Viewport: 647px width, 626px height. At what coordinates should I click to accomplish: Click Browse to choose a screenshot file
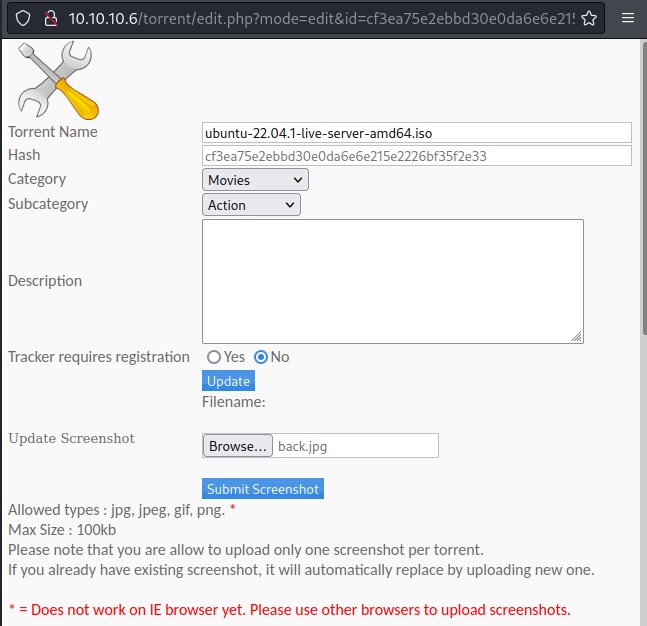[237, 446]
